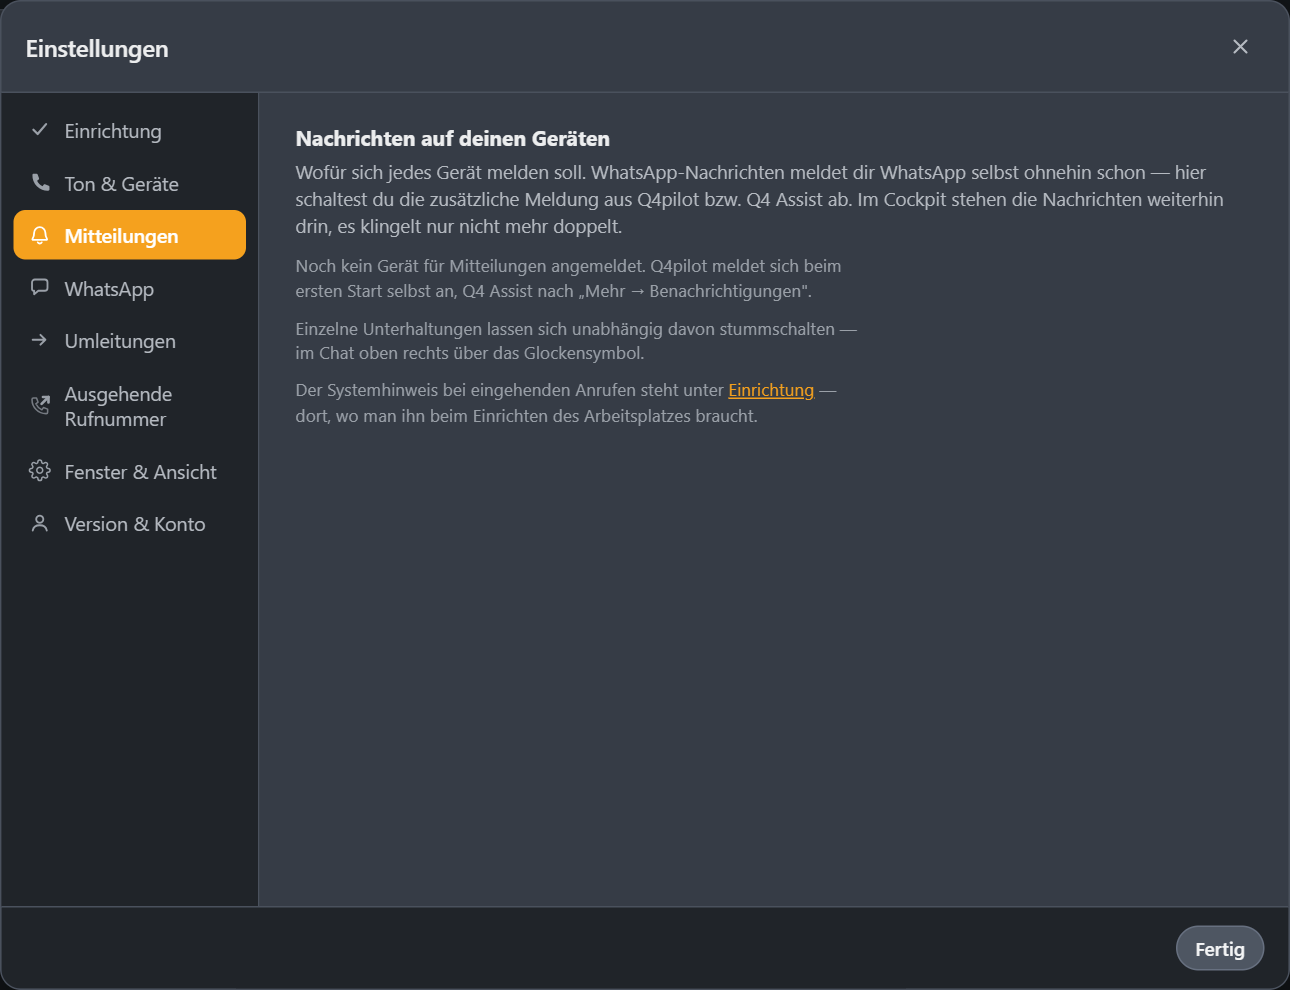Click the bell icon in Mitteilungen

point(40,235)
